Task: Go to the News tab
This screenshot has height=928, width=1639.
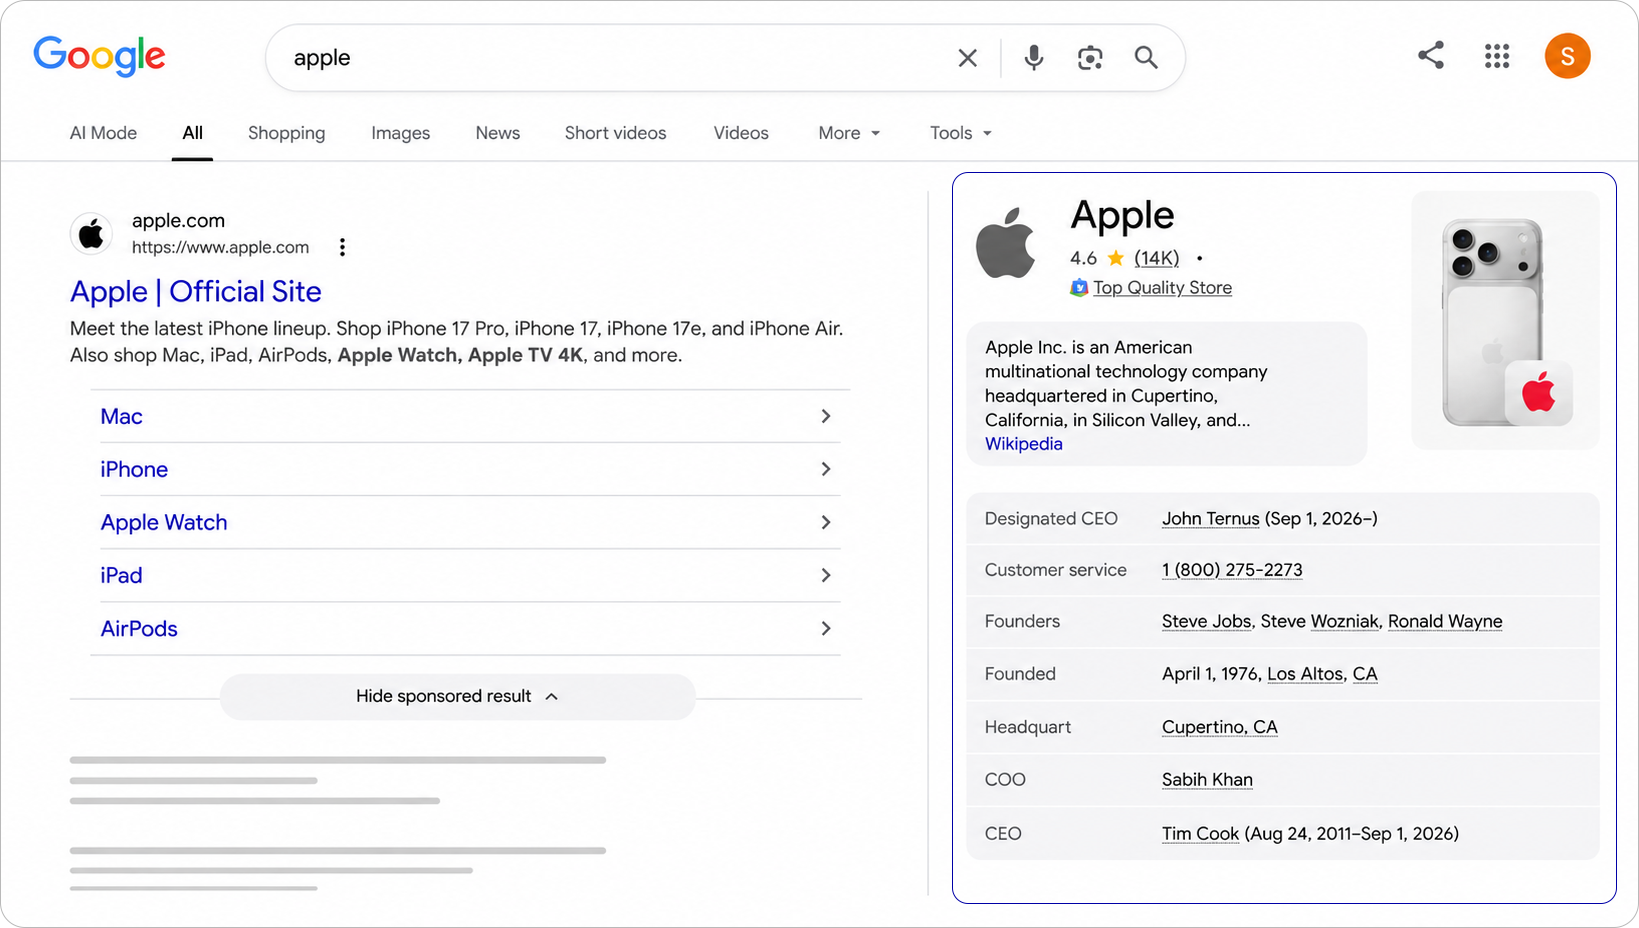Action: point(497,133)
